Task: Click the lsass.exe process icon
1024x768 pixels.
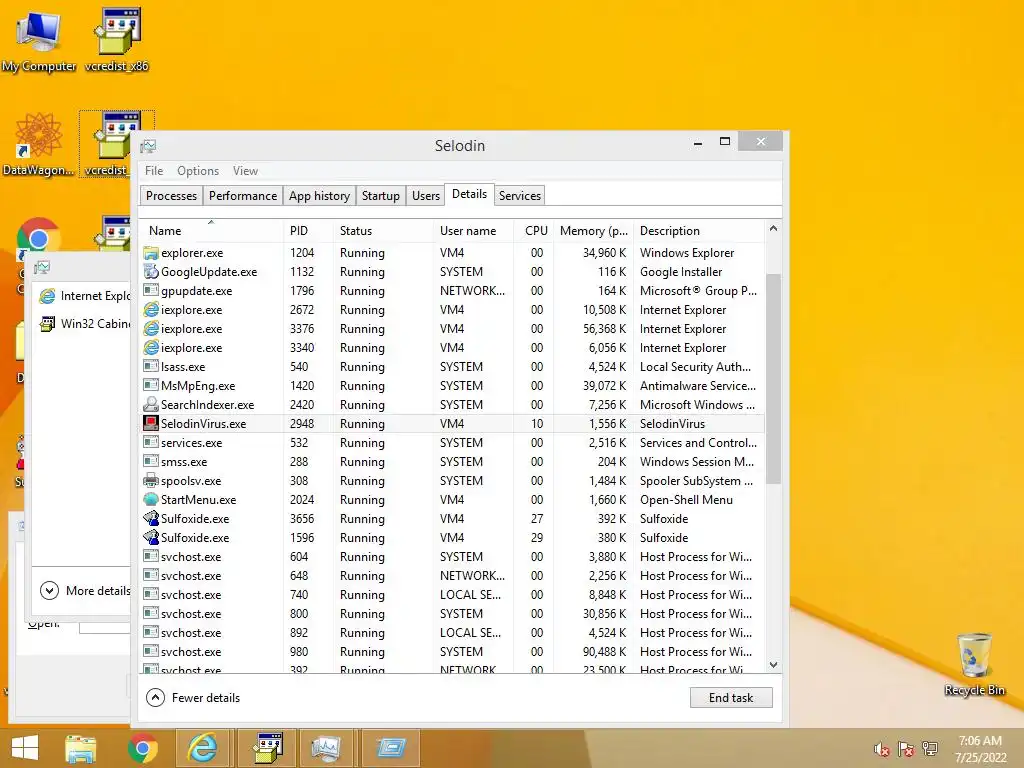Action: [x=151, y=367]
